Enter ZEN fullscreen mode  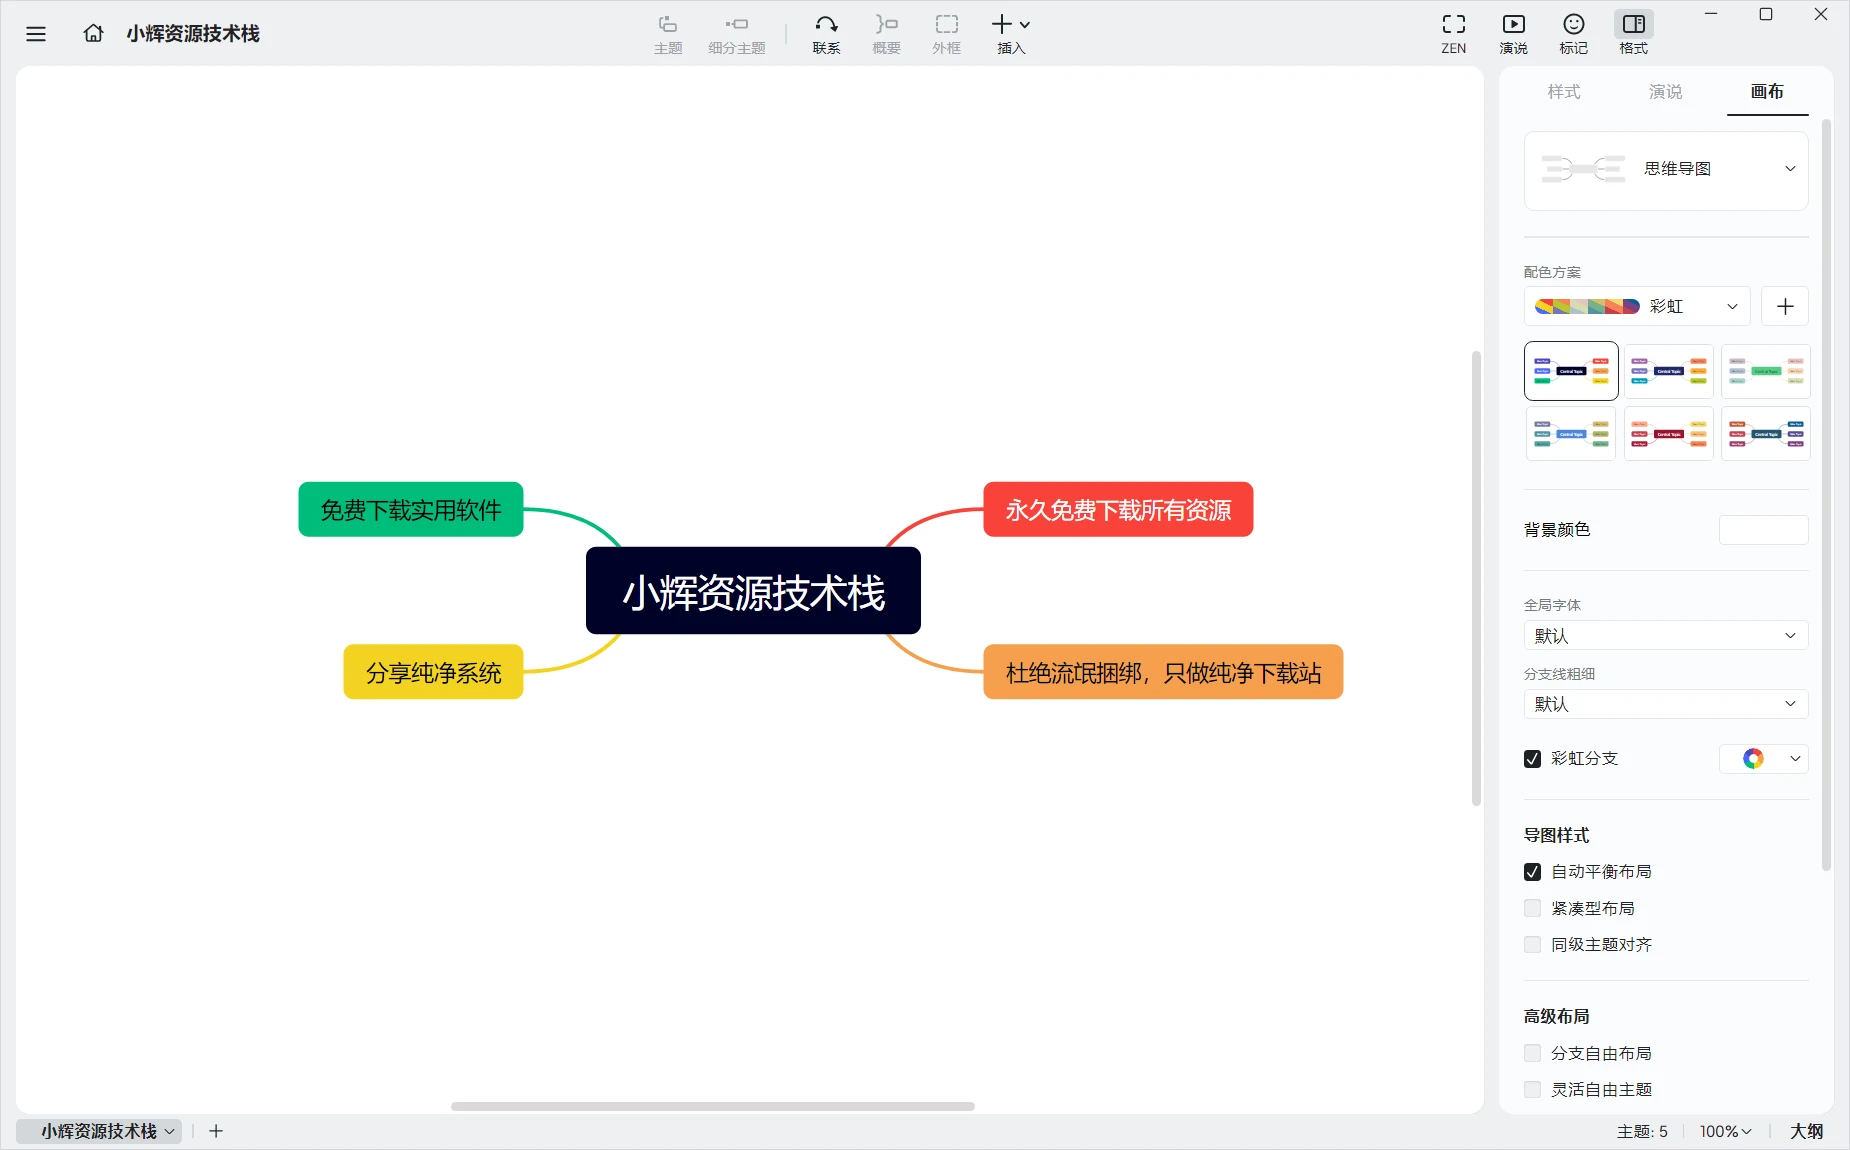[1453, 33]
